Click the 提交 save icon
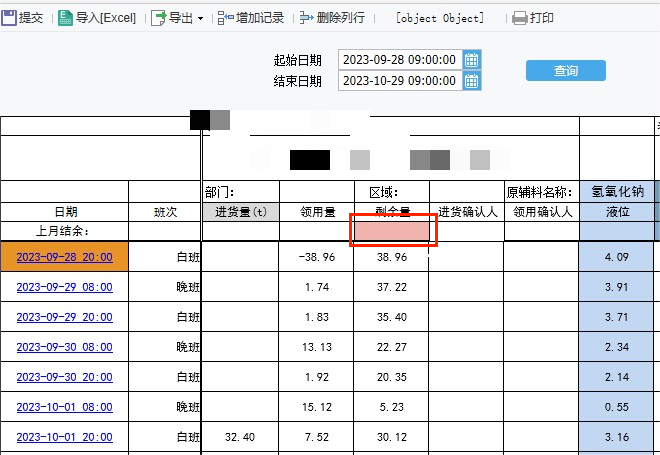Screen dimensions: 660x455 pyautogui.click(x=8, y=18)
